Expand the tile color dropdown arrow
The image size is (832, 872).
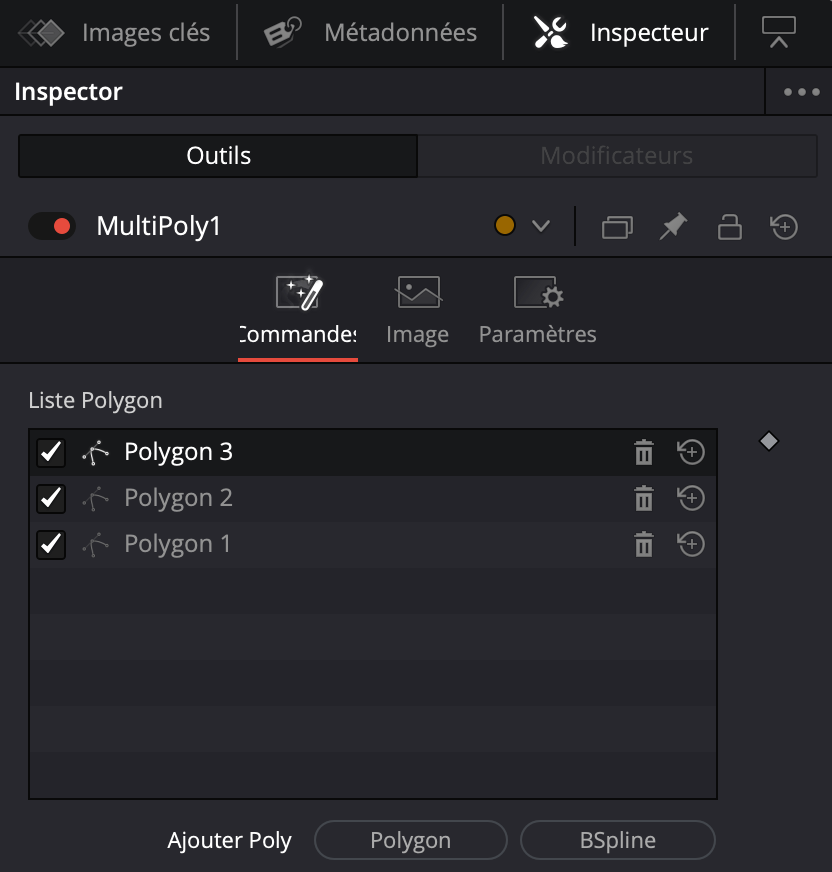(541, 226)
